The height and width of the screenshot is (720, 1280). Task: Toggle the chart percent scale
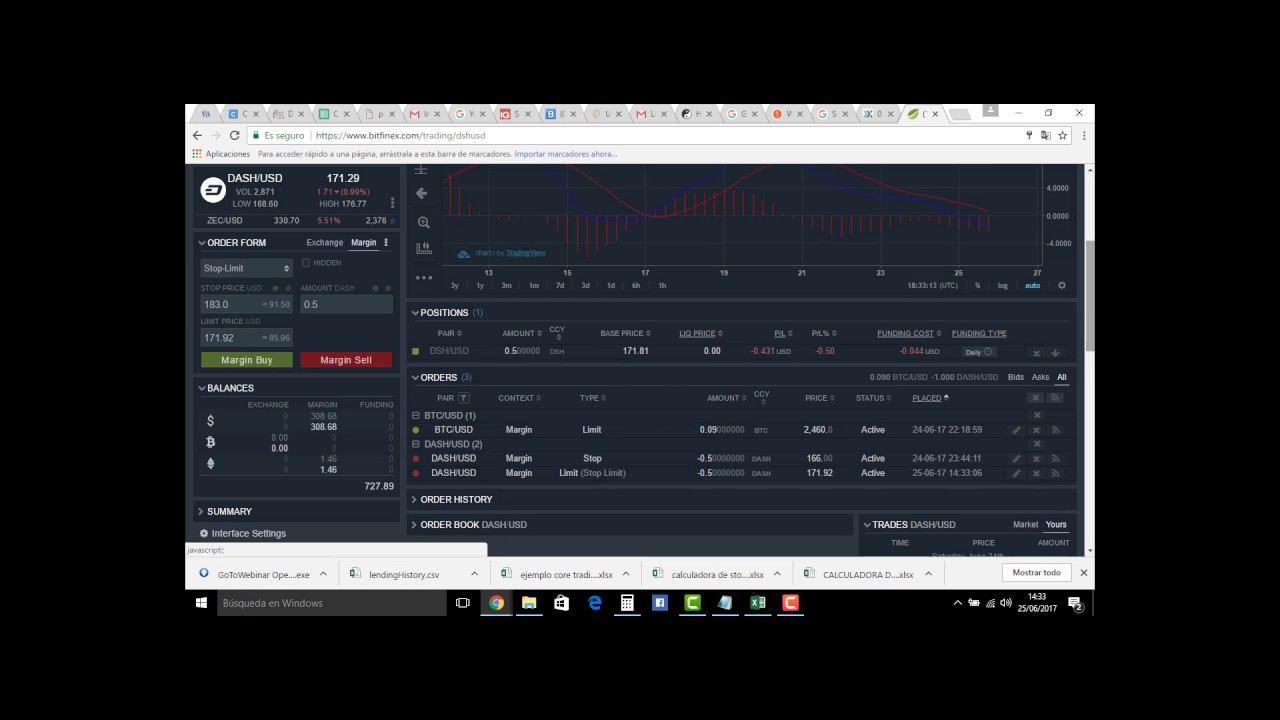pos(978,286)
